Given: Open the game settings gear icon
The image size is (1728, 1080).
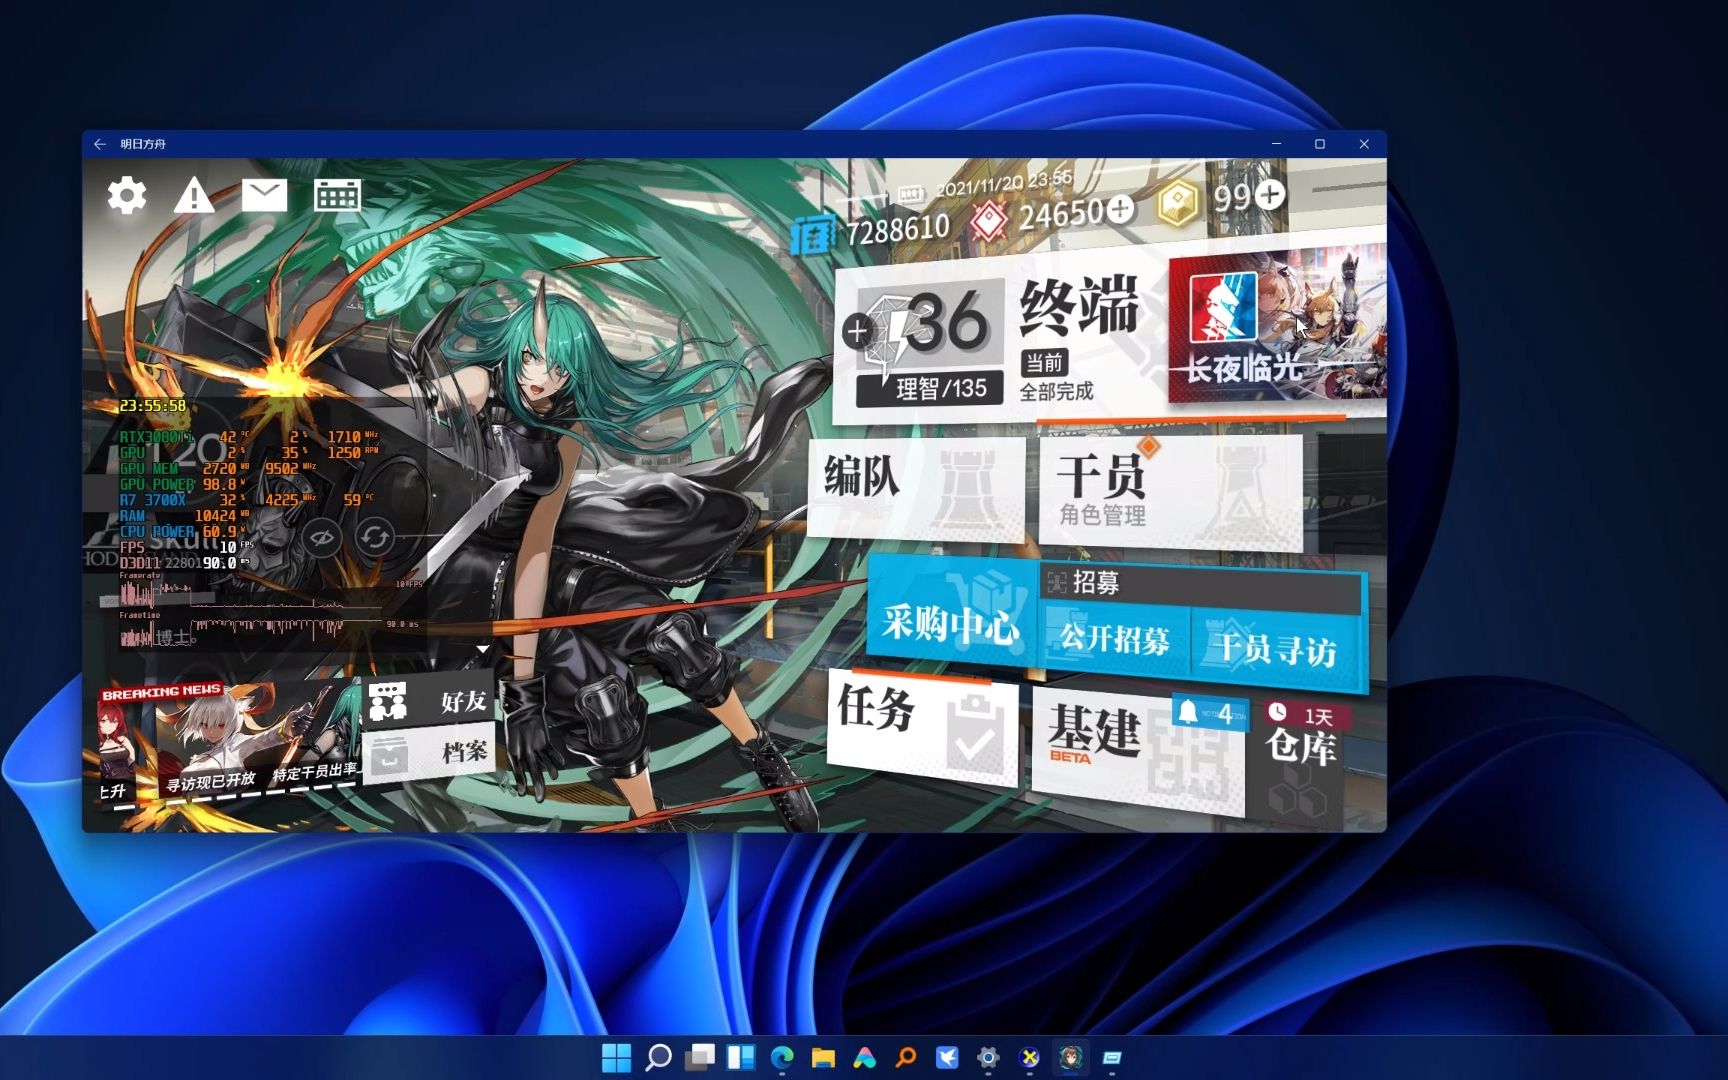Looking at the screenshot, I should [x=127, y=195].
